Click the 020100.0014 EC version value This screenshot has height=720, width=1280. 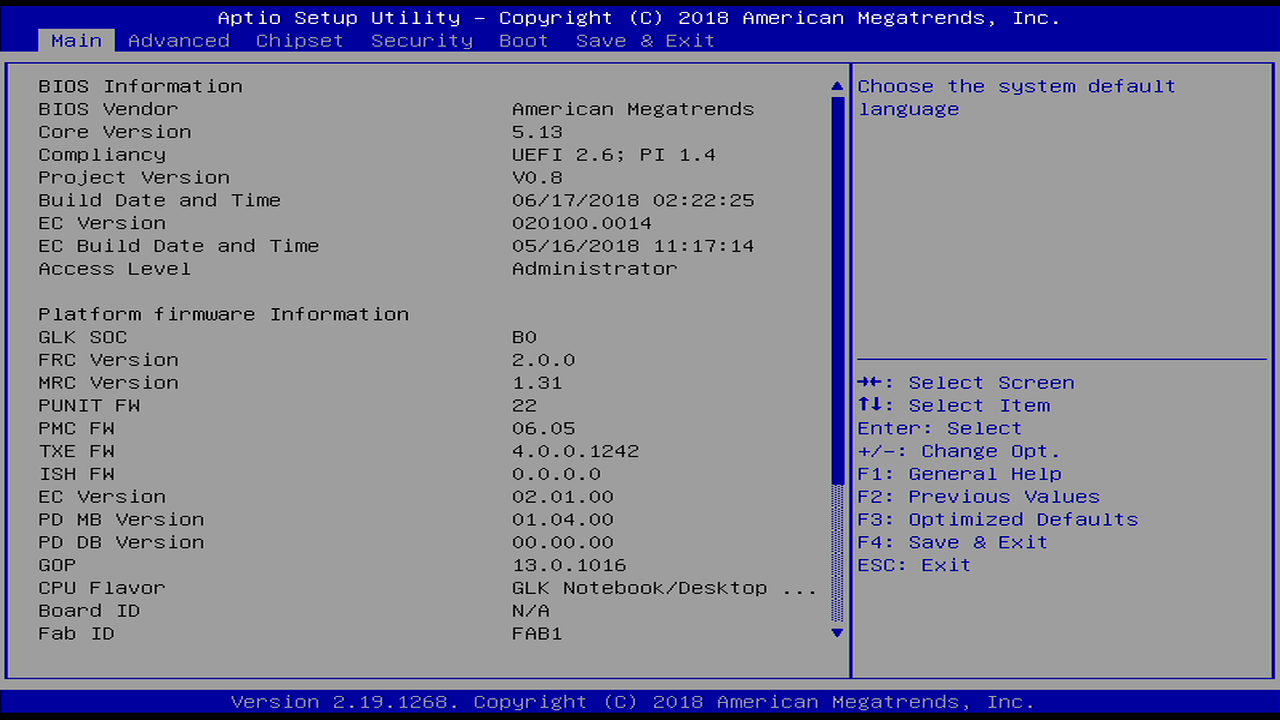pos(582,223)
